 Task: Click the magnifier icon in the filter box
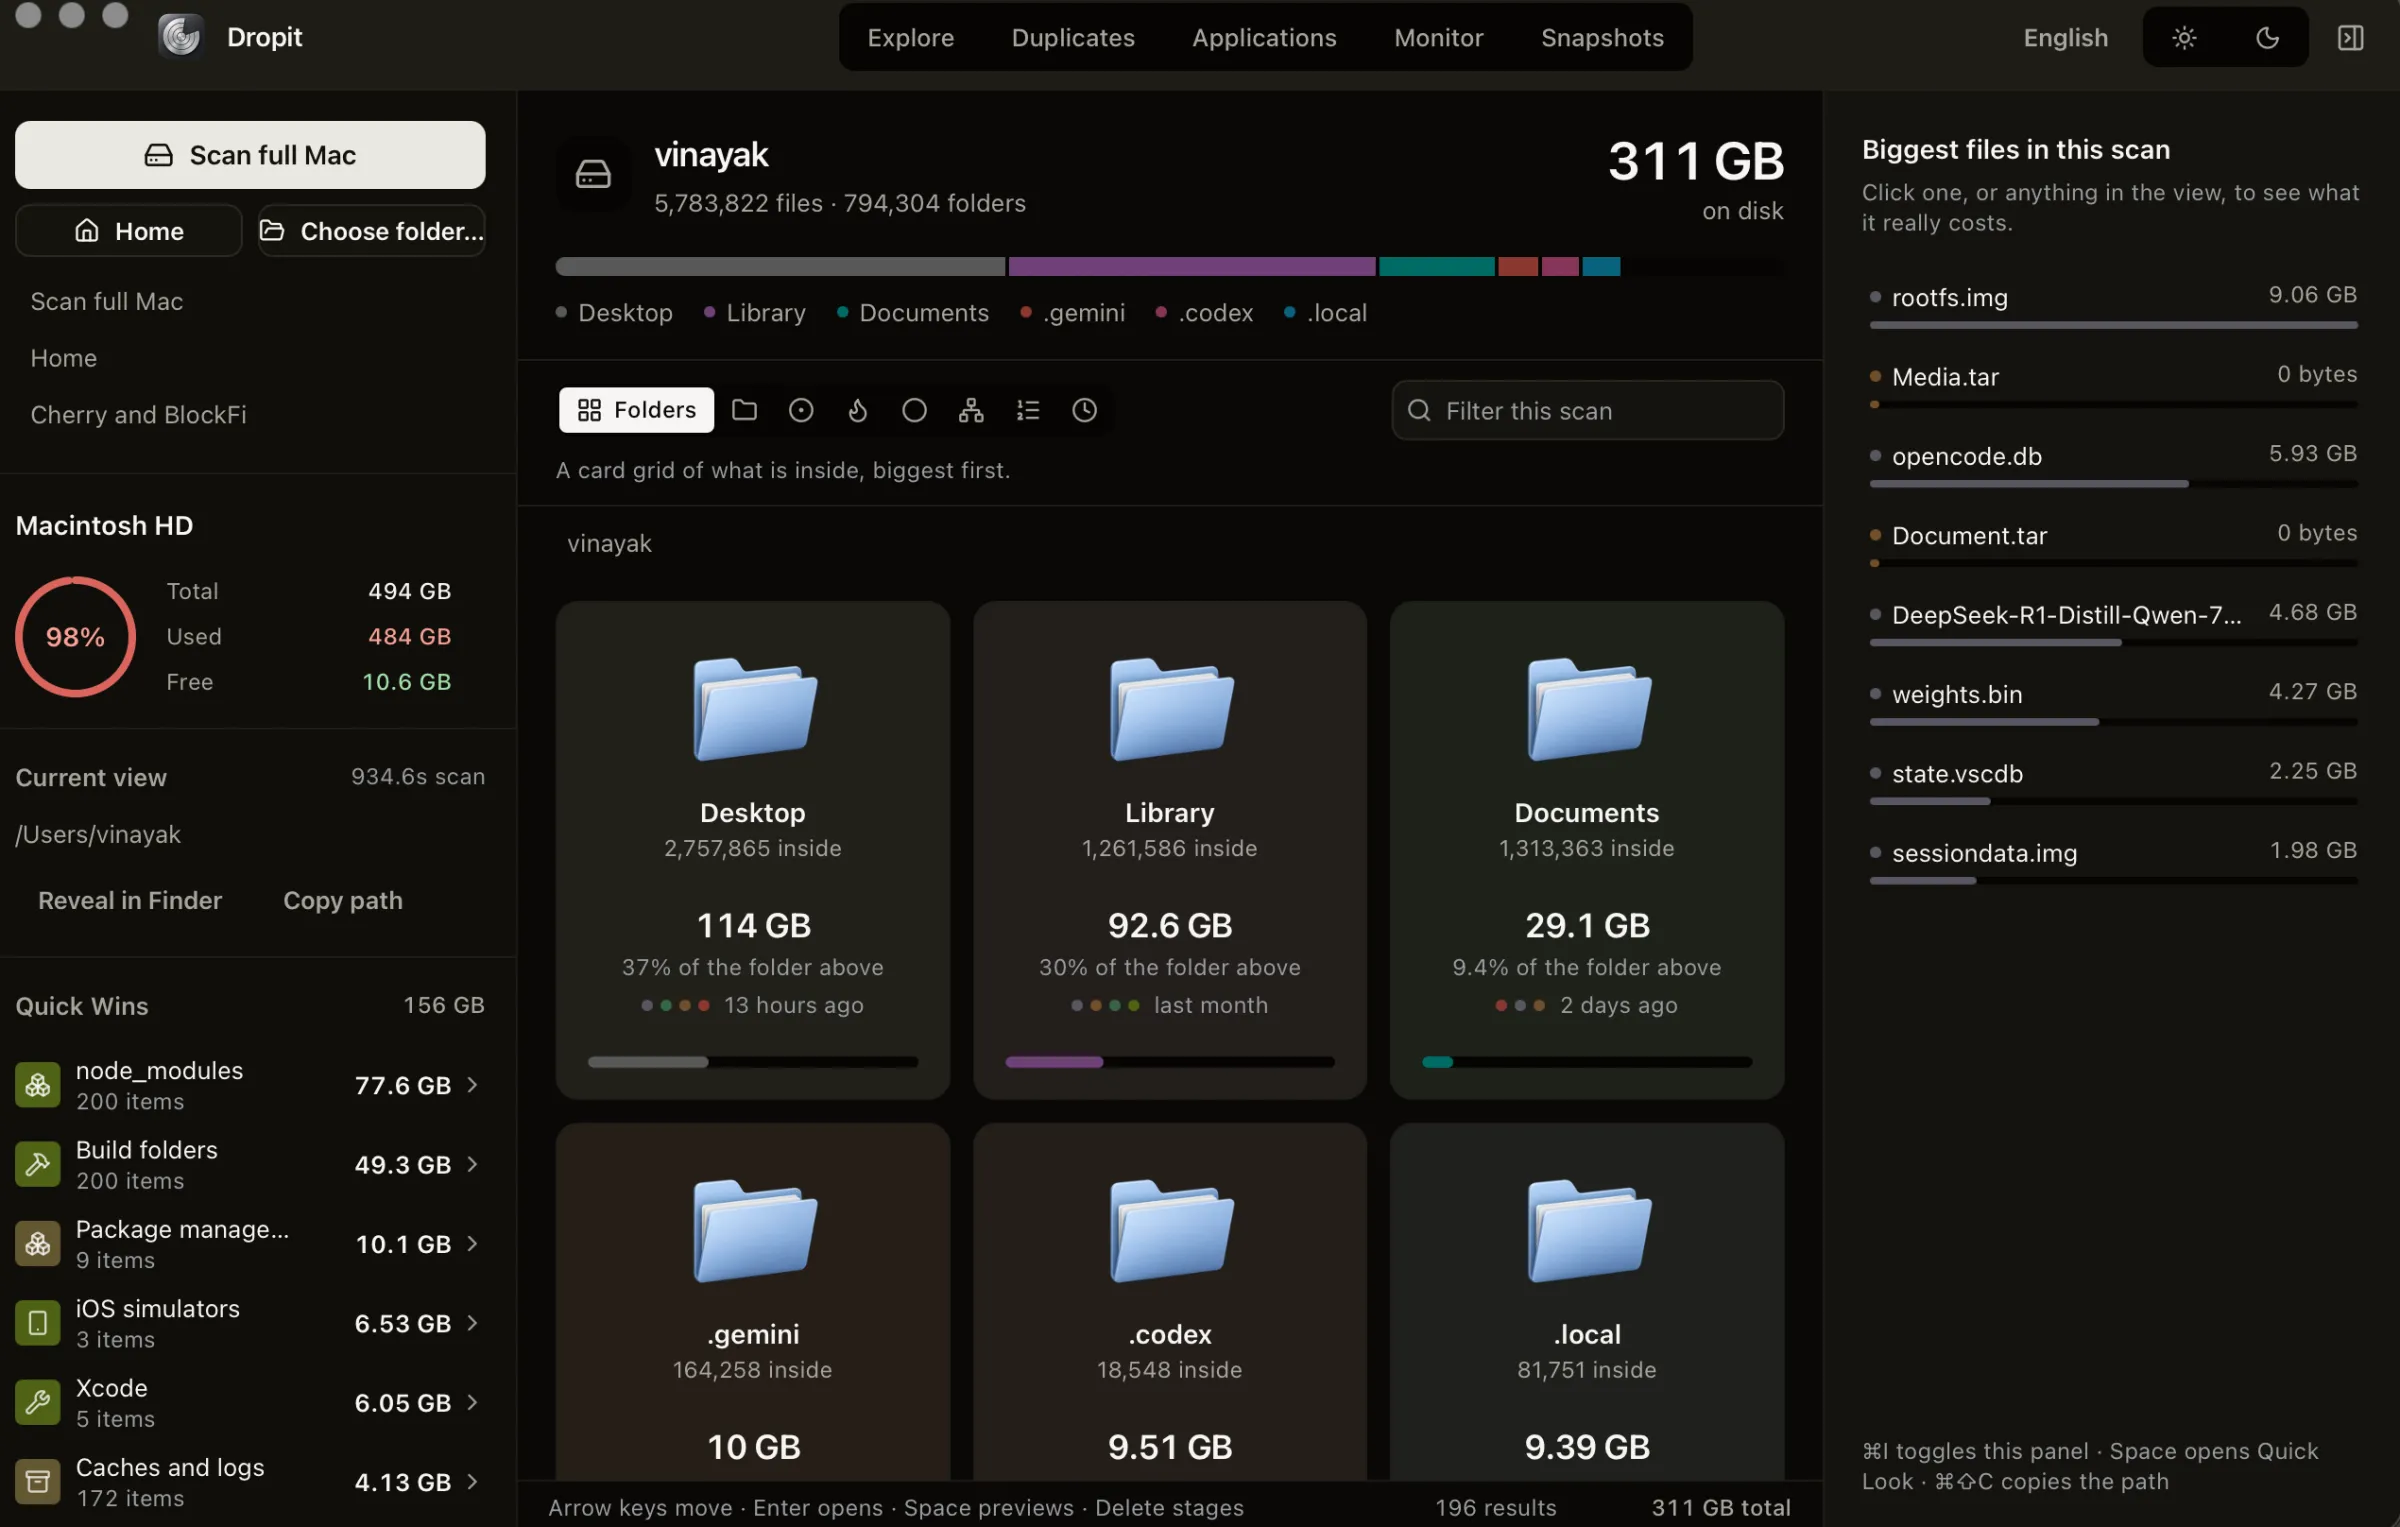pos(1418,410)
